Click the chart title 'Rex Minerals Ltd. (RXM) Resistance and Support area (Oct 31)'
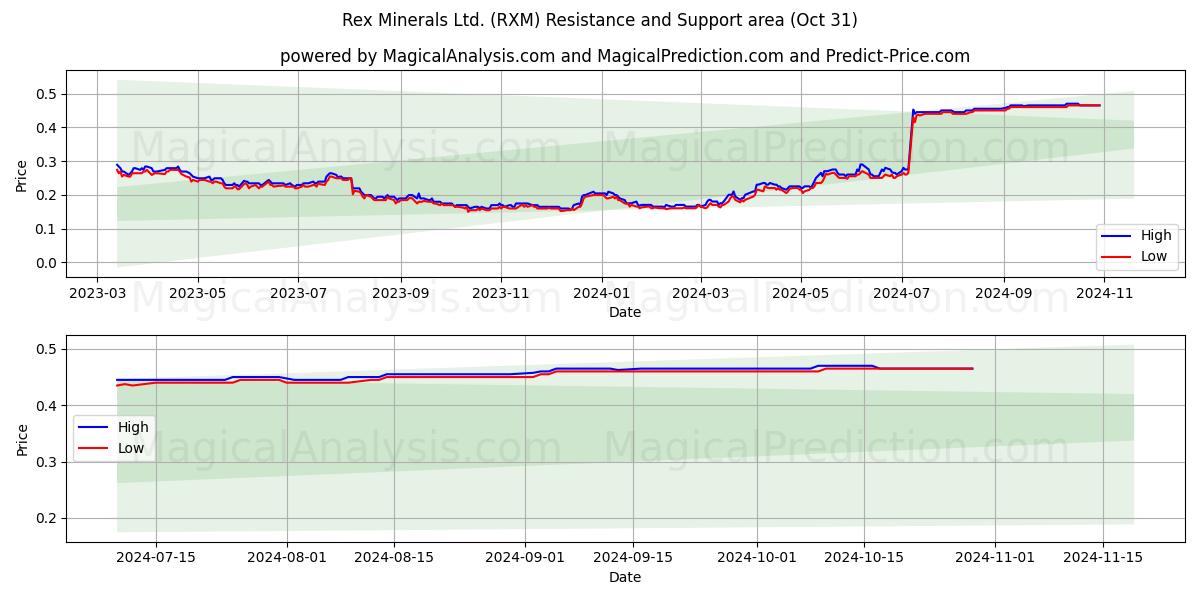Viewport: 1200px width, 600px height. pyautogui.click(x=599, y=20)
